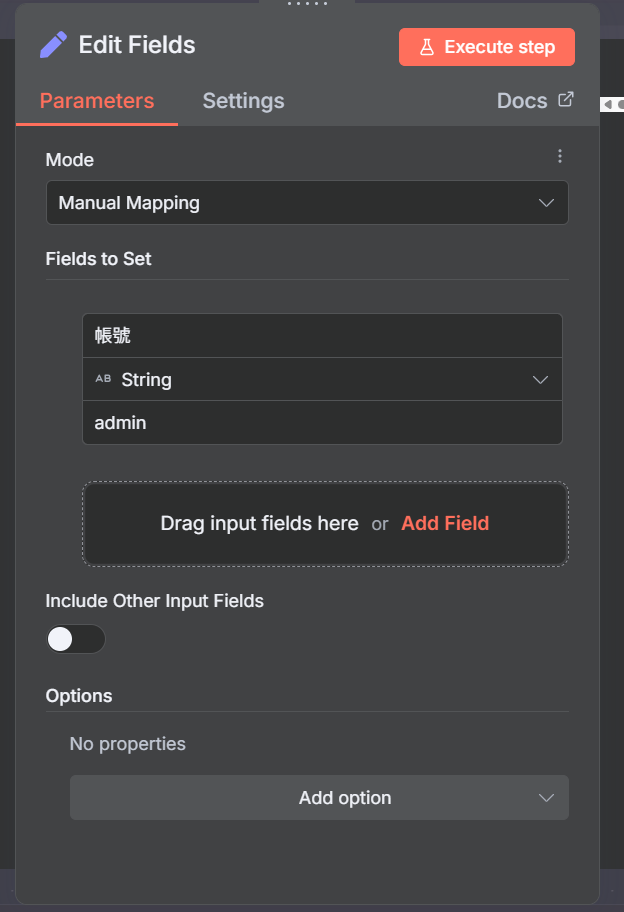Click the AB string type icon
This screenshot has height=912, width=624.
click(x=103, y=380)
